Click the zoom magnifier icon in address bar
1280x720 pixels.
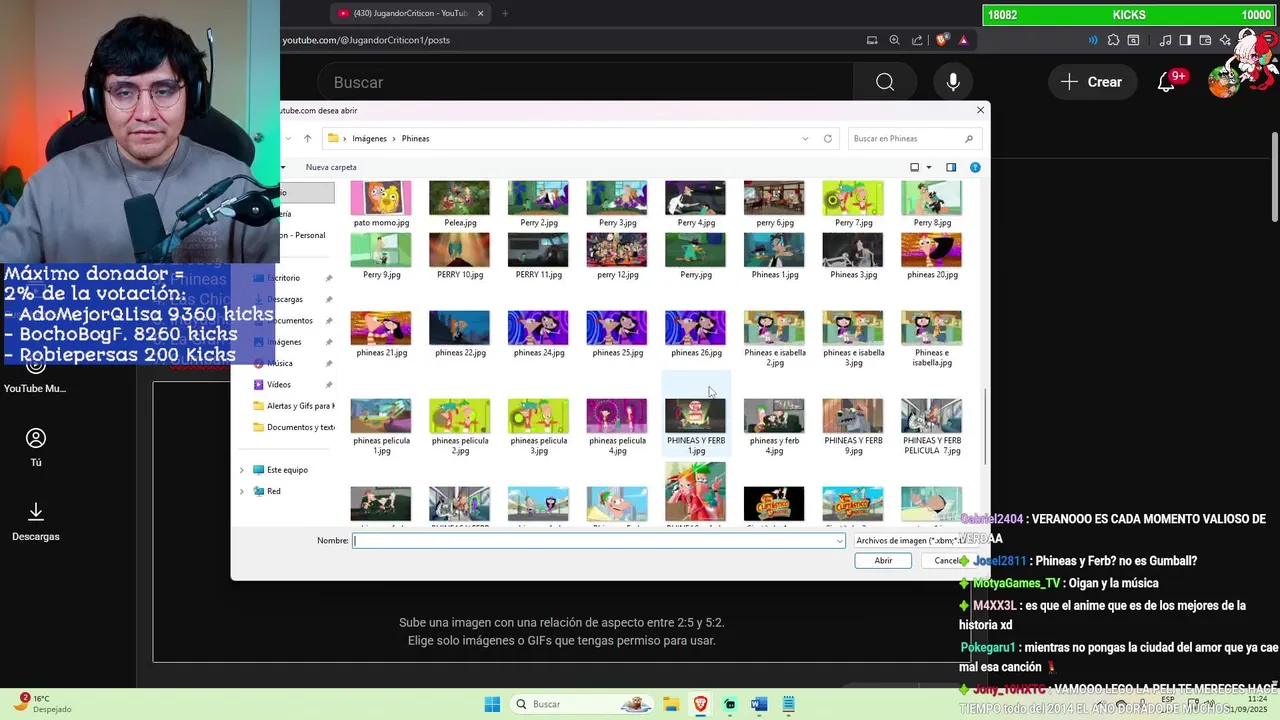coord(895,40)
